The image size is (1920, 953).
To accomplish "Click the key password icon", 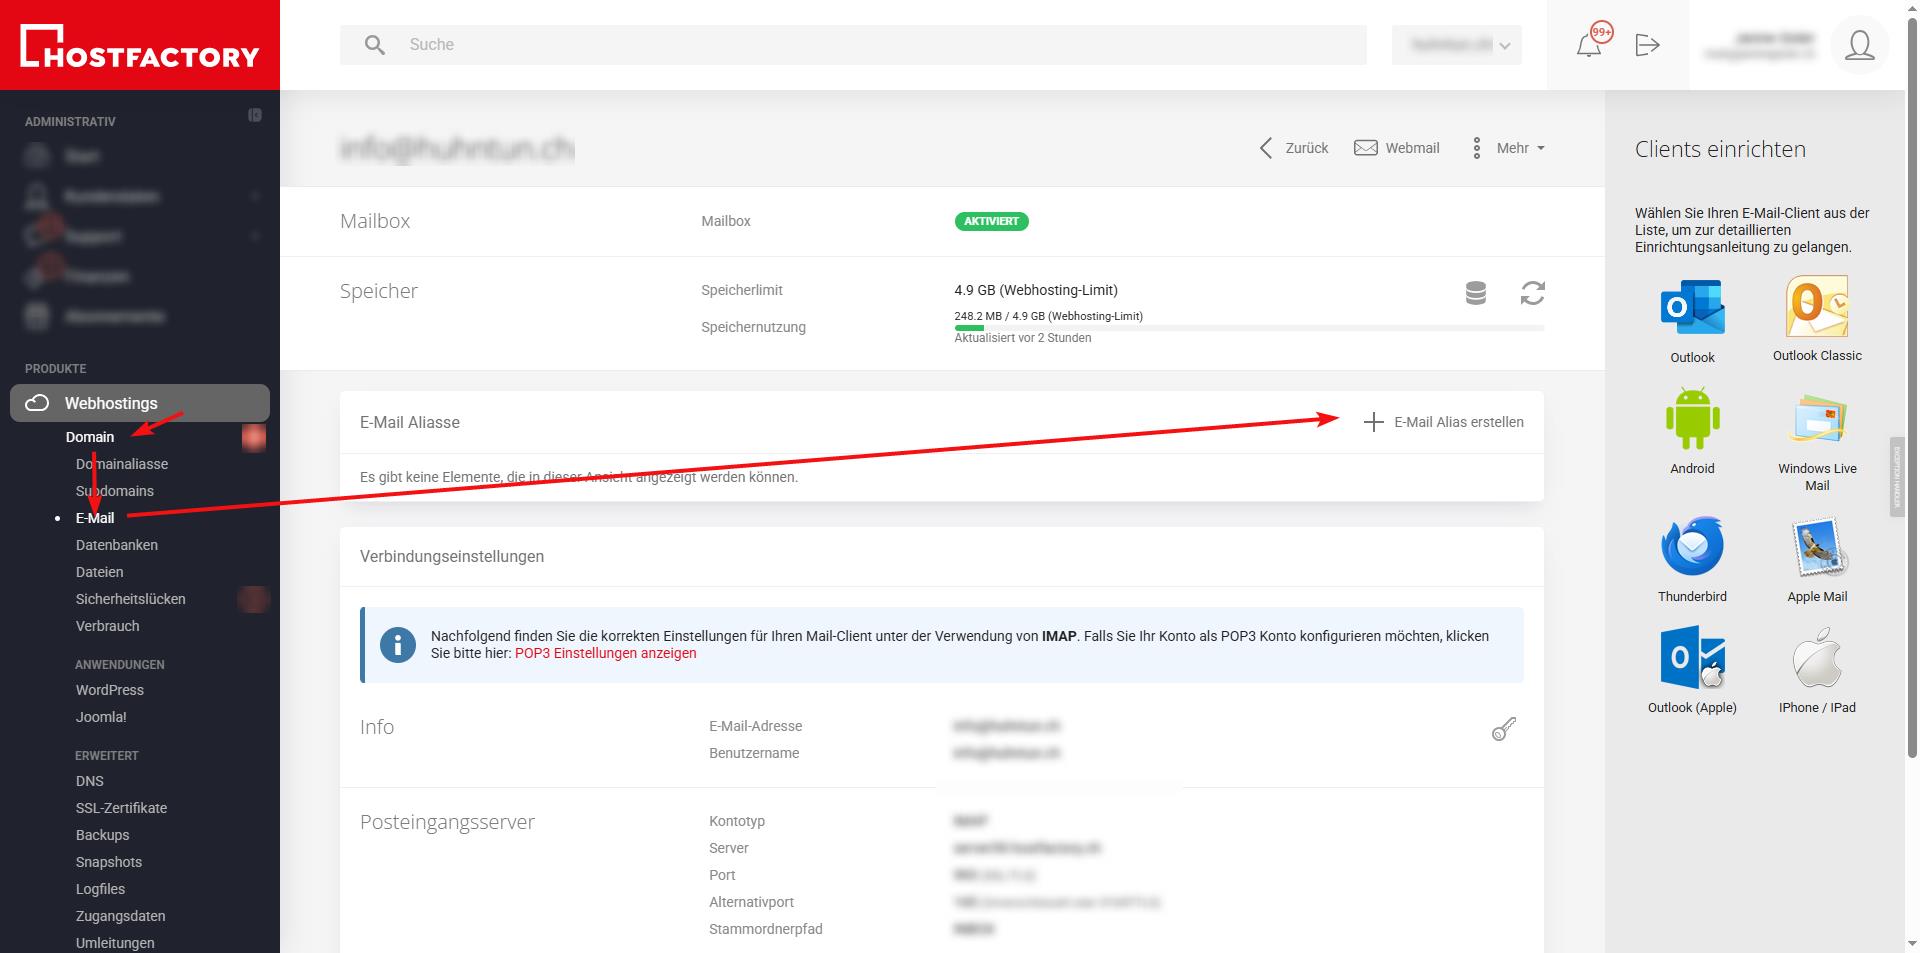I will [x=1504, y=729].
